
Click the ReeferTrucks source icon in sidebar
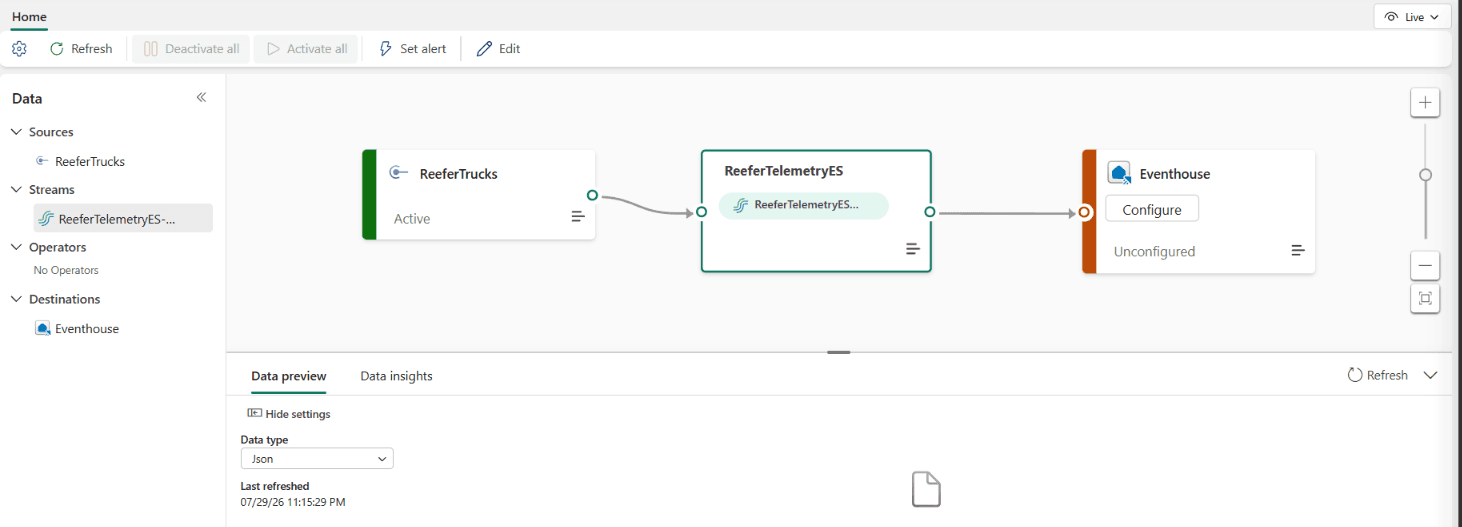click(42, 161)
